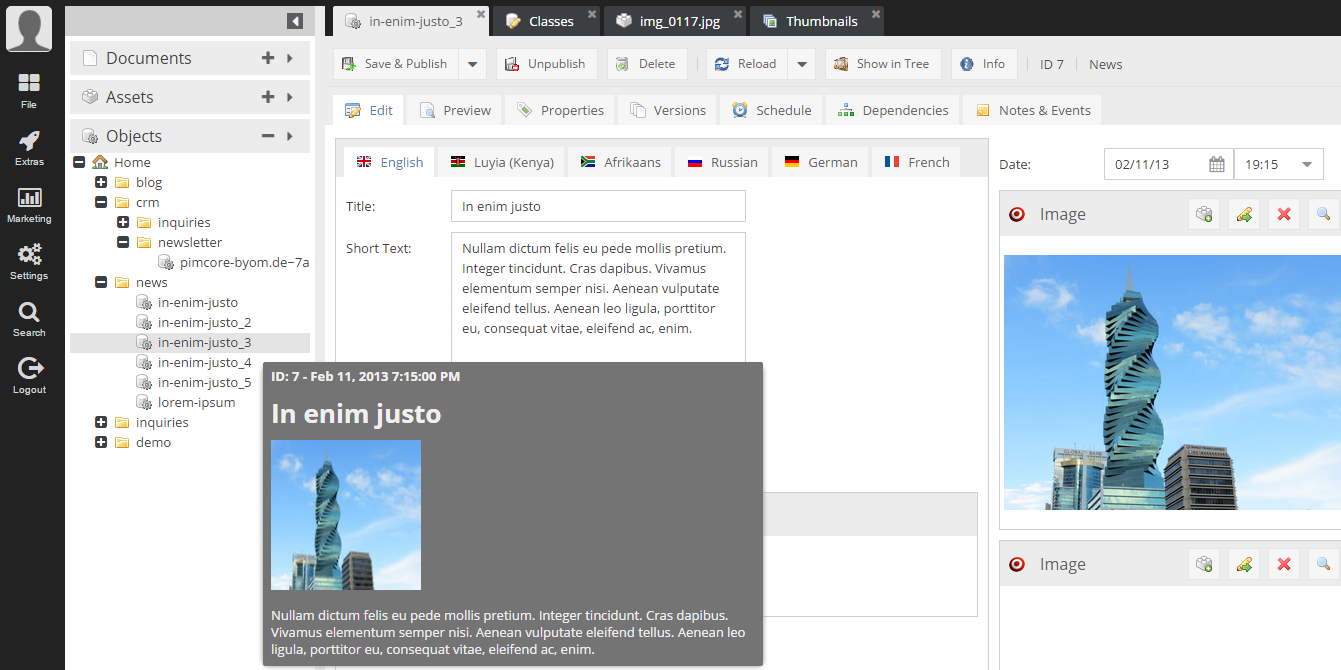Viewport: 1341px width, 670px height.
Task: Click the Logout icon
Action: (x=29, y=375)
